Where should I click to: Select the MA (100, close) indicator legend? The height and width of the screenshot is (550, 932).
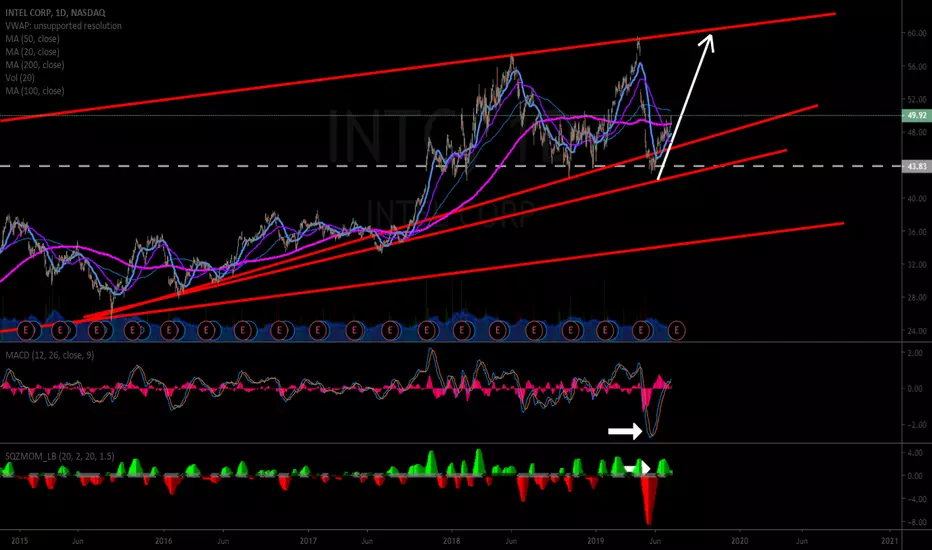34,91
